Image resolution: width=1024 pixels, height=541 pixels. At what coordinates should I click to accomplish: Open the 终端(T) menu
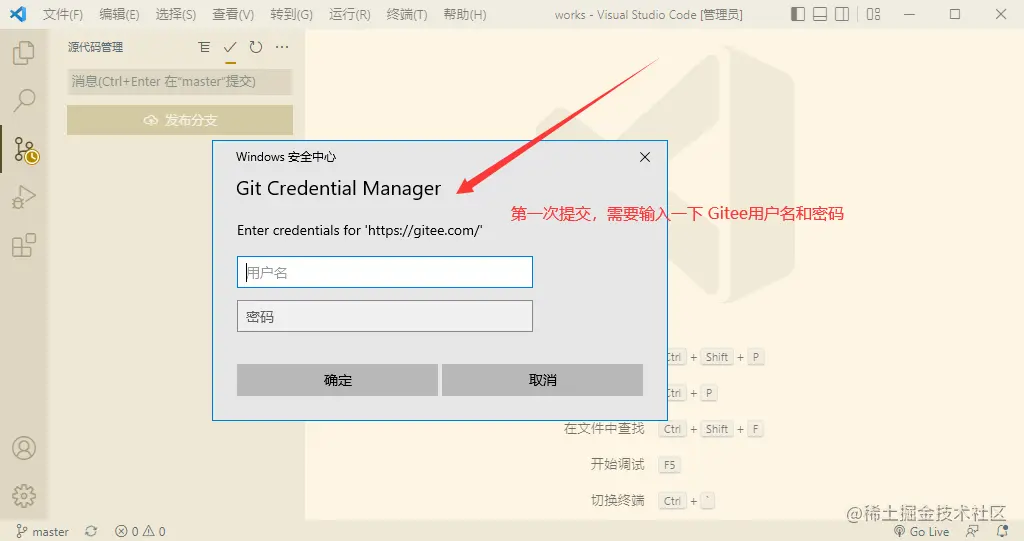pyautogui.click(x=407, y=14)
